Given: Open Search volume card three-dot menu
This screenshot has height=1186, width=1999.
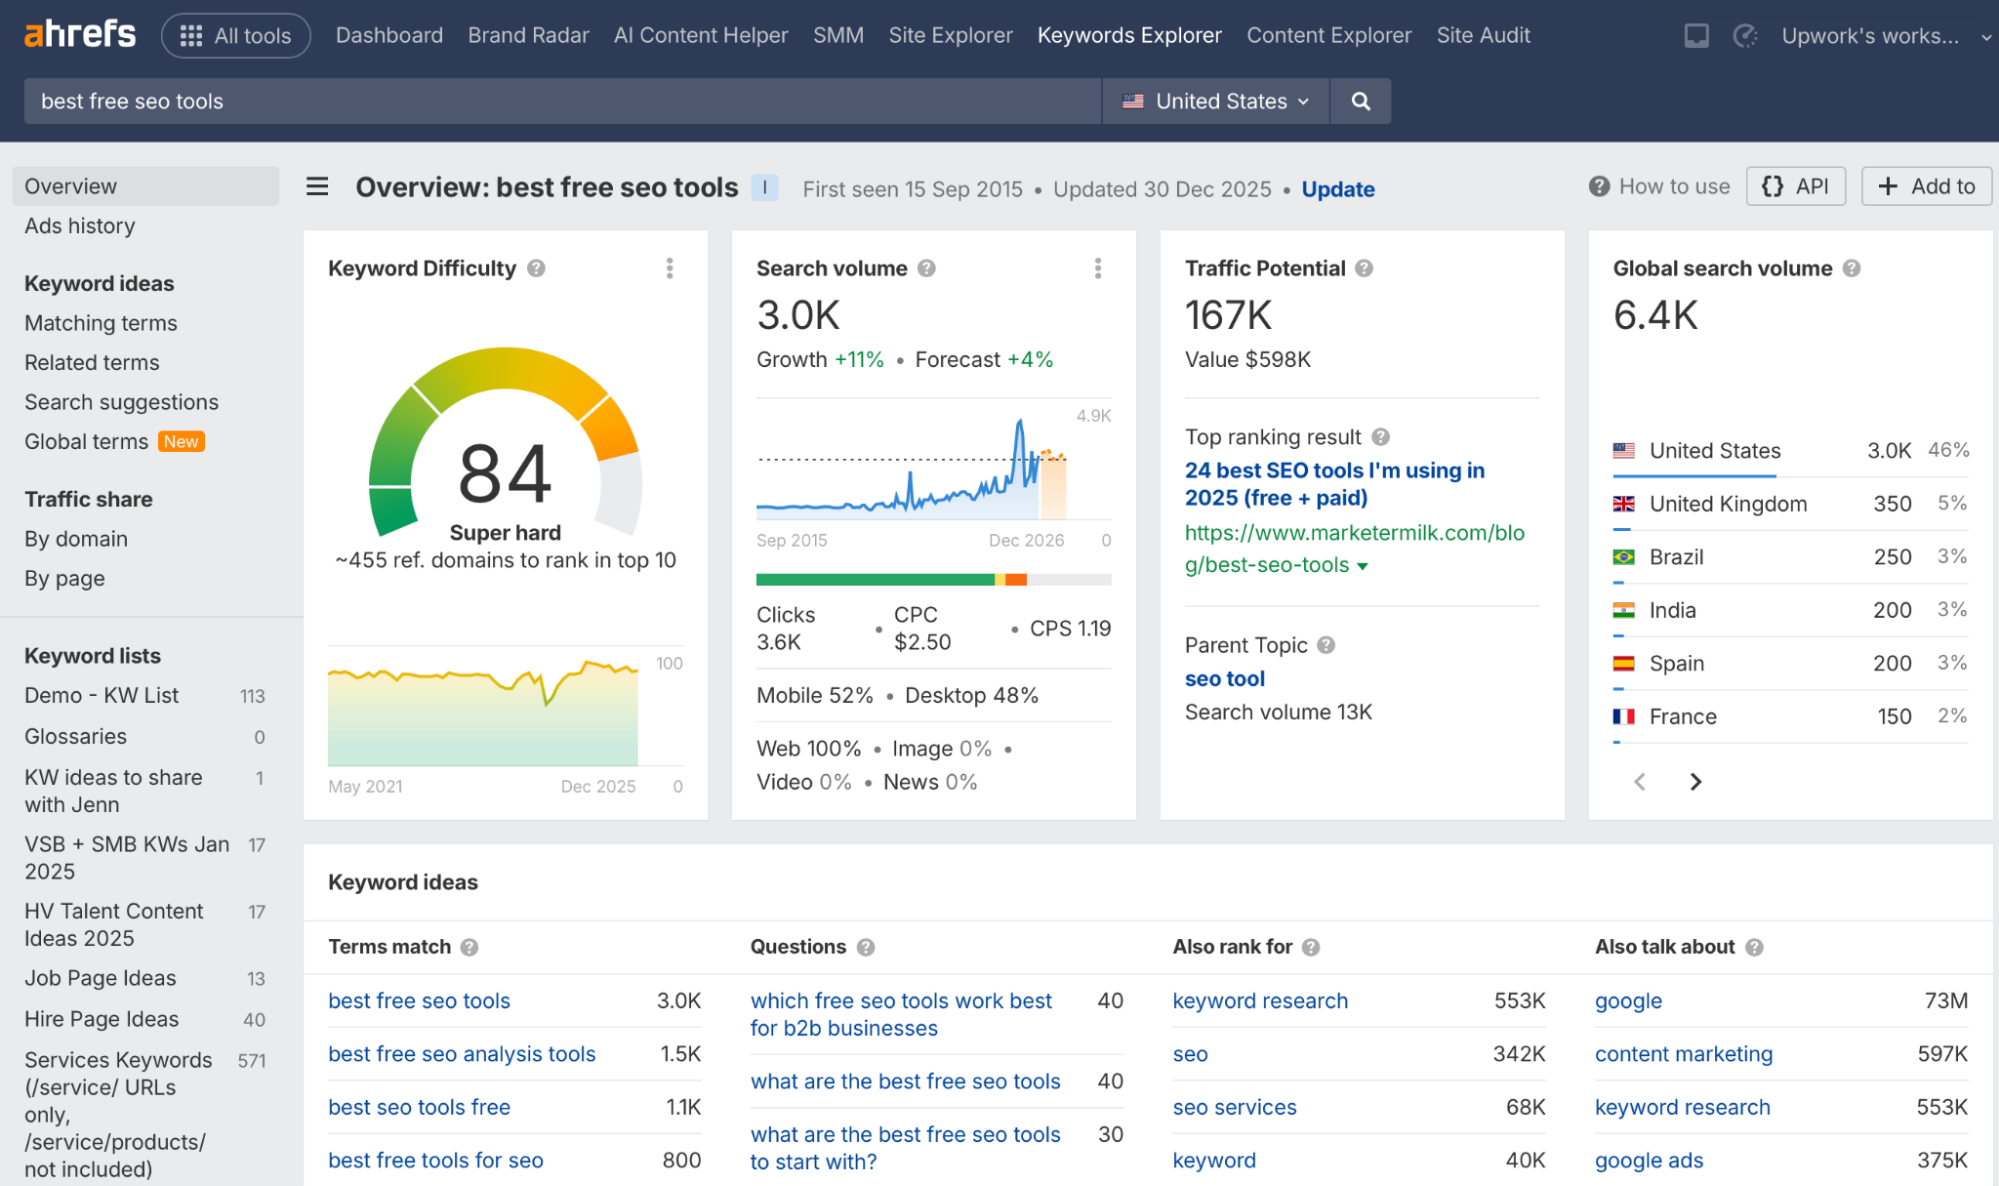Looking at the screenshot, I should [x=1098, y=268].
